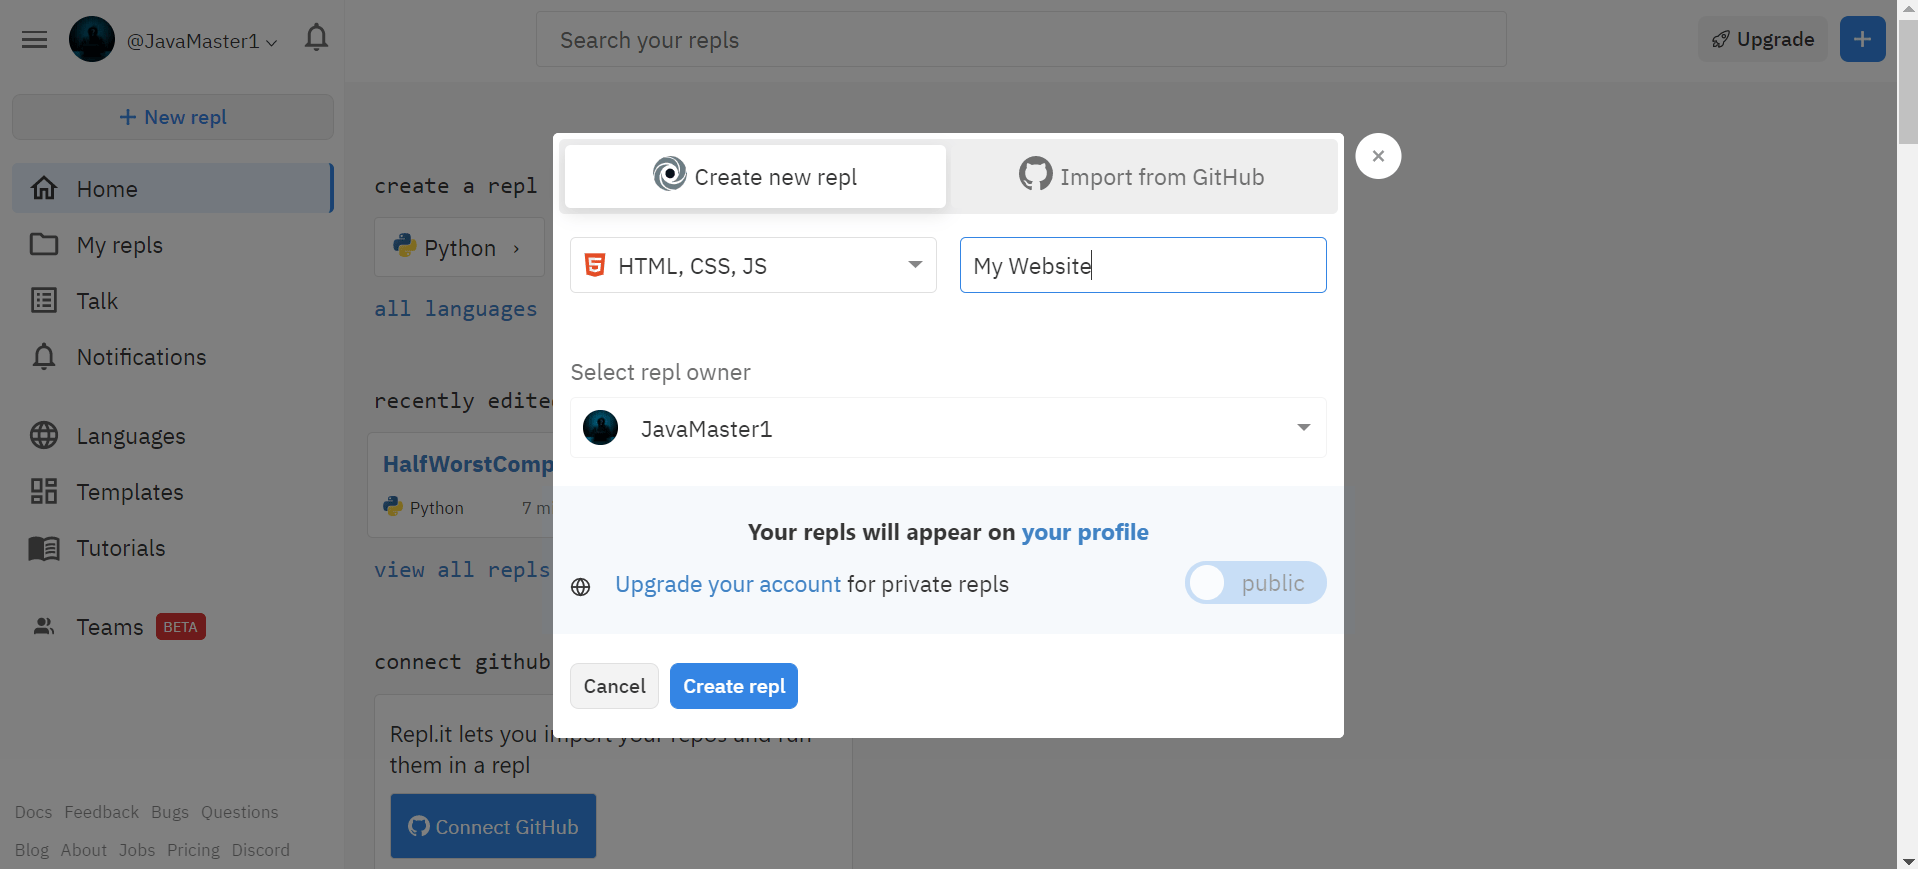Click the Python logo in create a repl

pyautogui.click(x=405, y=245)
